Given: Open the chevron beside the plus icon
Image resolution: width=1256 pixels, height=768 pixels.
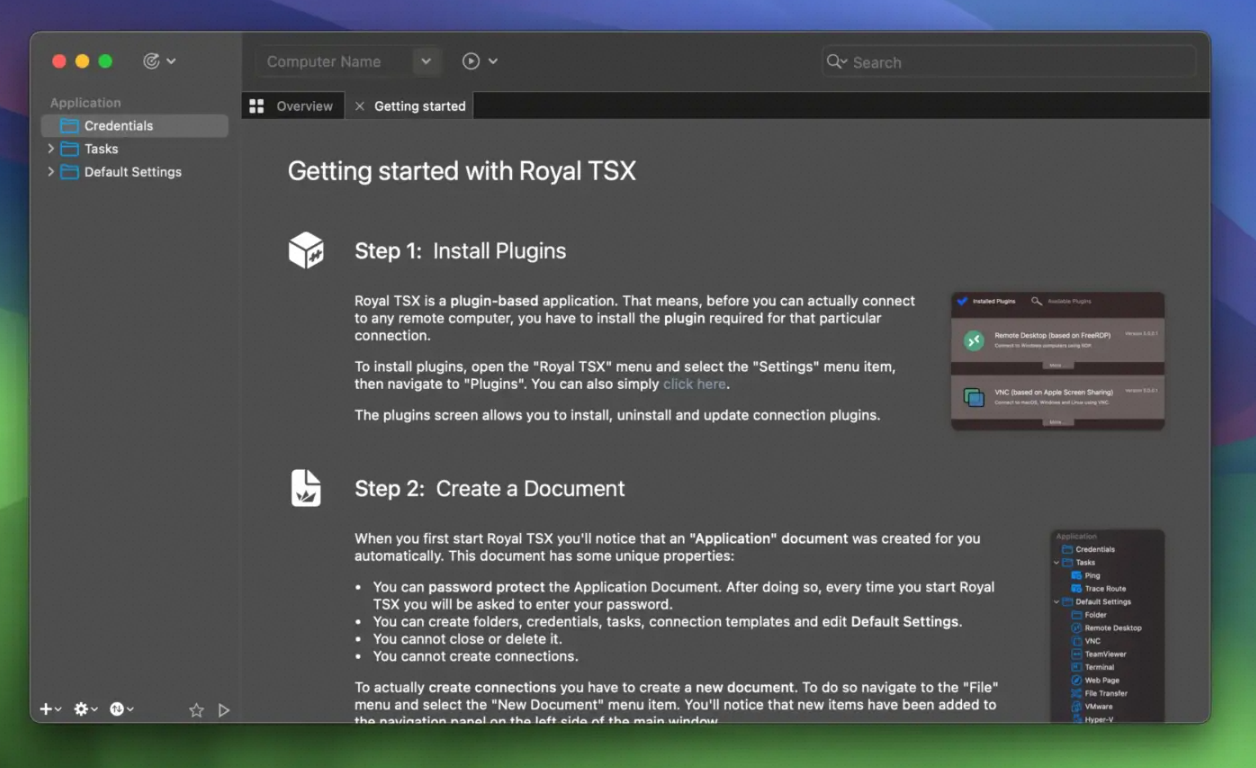Looking at the screenshot, I should point(58,710).
